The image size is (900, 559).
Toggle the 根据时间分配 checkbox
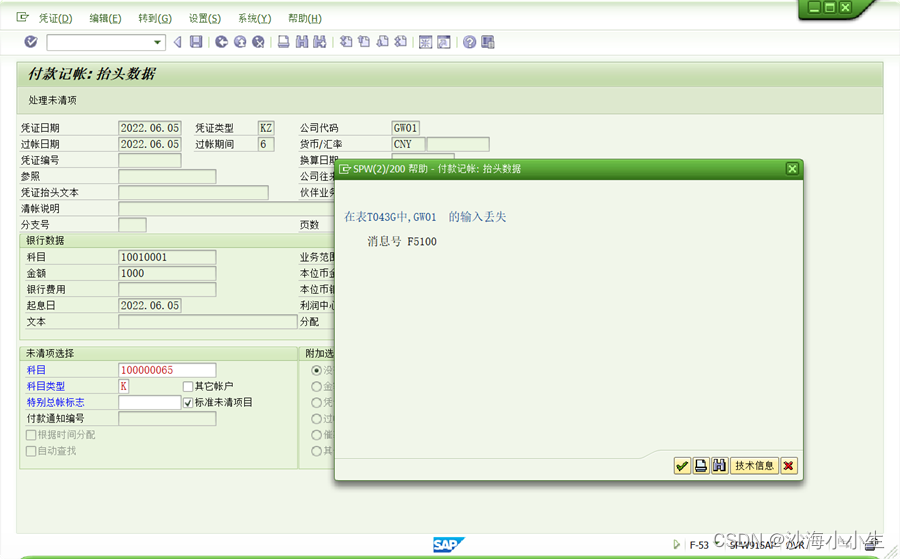(31, 435)
